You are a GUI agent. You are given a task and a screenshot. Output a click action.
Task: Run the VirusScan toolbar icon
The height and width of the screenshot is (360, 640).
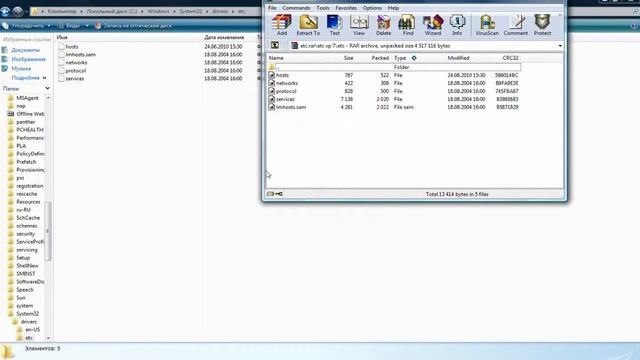tap(487, 25)
